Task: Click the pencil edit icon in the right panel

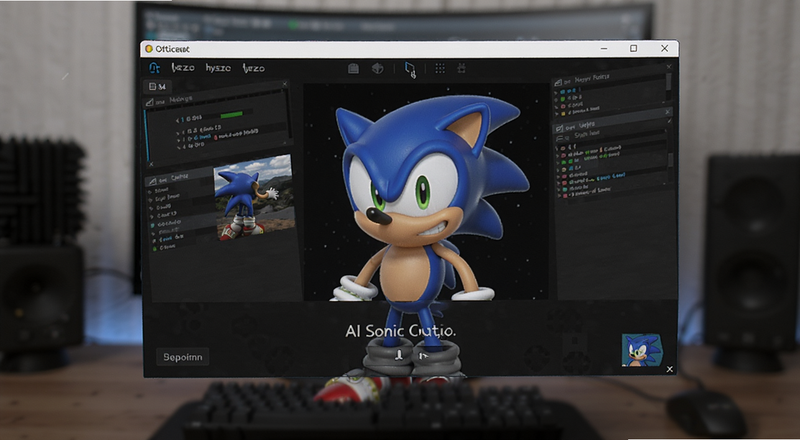Action: [669, 121]
